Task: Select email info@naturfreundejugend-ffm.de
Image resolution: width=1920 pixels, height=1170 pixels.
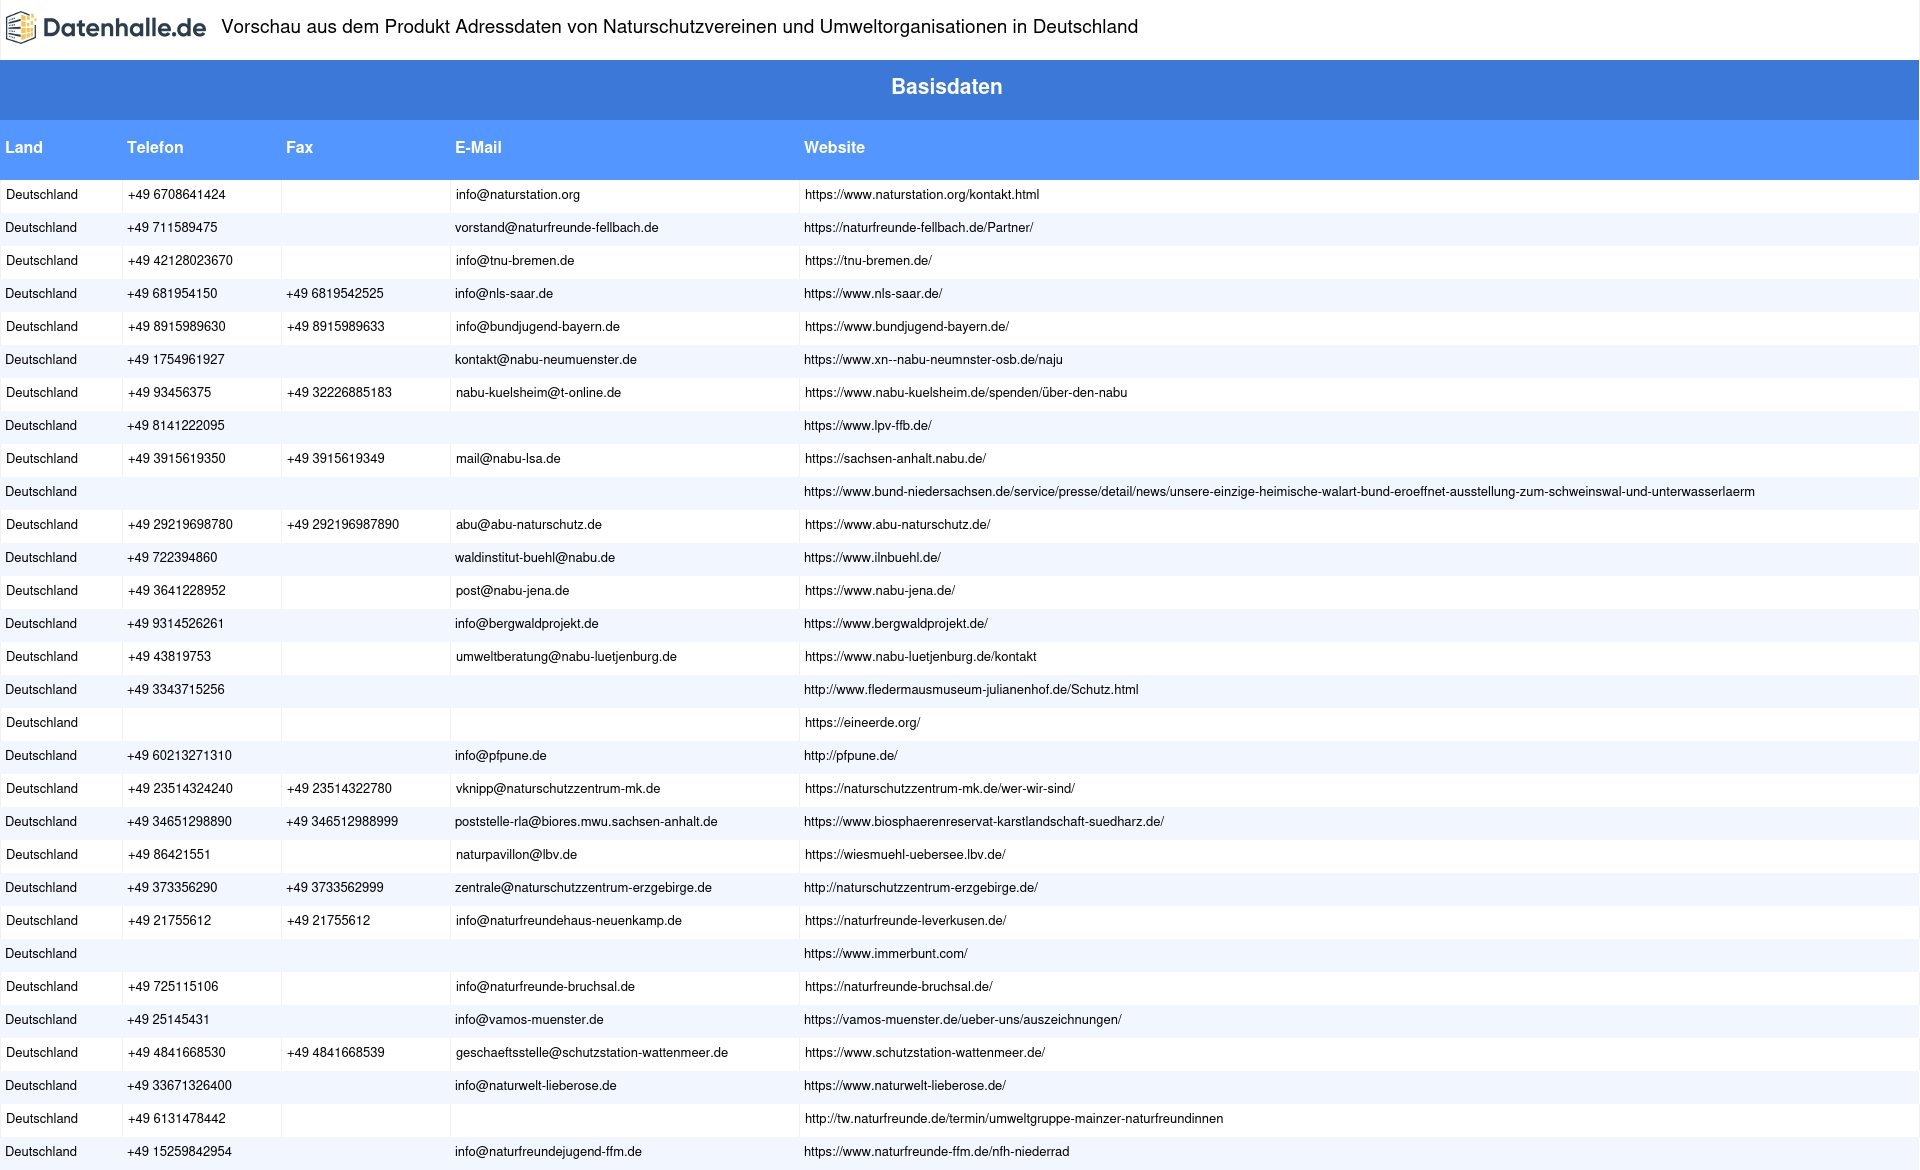Action: click(x=548, y=1152)
